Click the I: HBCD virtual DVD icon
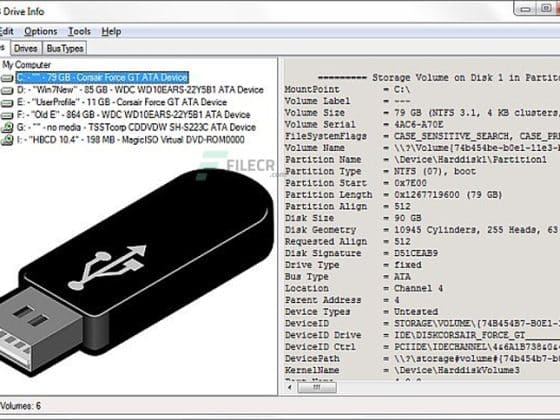The height and width of the screenshot is (420, 560). [7, 140]
